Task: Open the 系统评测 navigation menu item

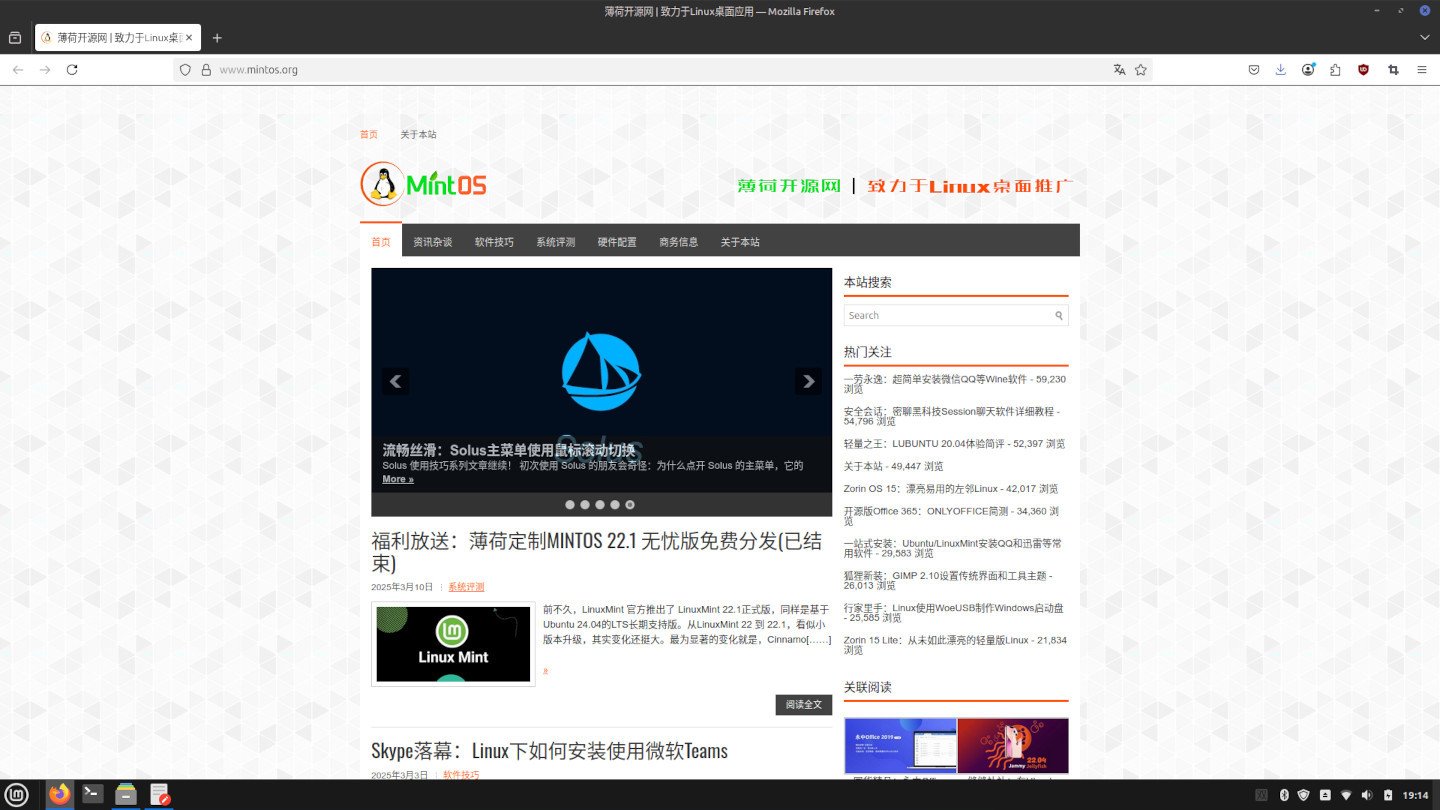Action: (556, 242)
